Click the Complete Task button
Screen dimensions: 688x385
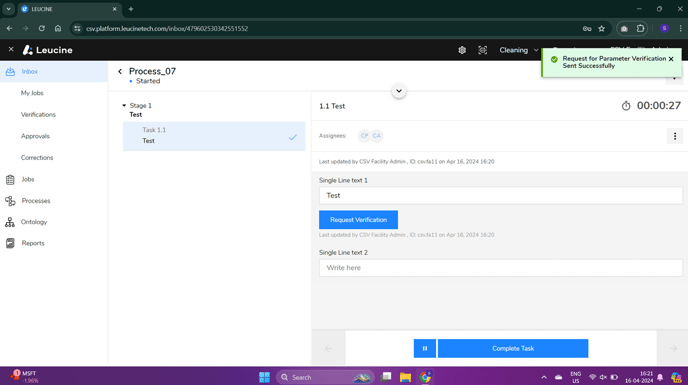pos(513,348)
